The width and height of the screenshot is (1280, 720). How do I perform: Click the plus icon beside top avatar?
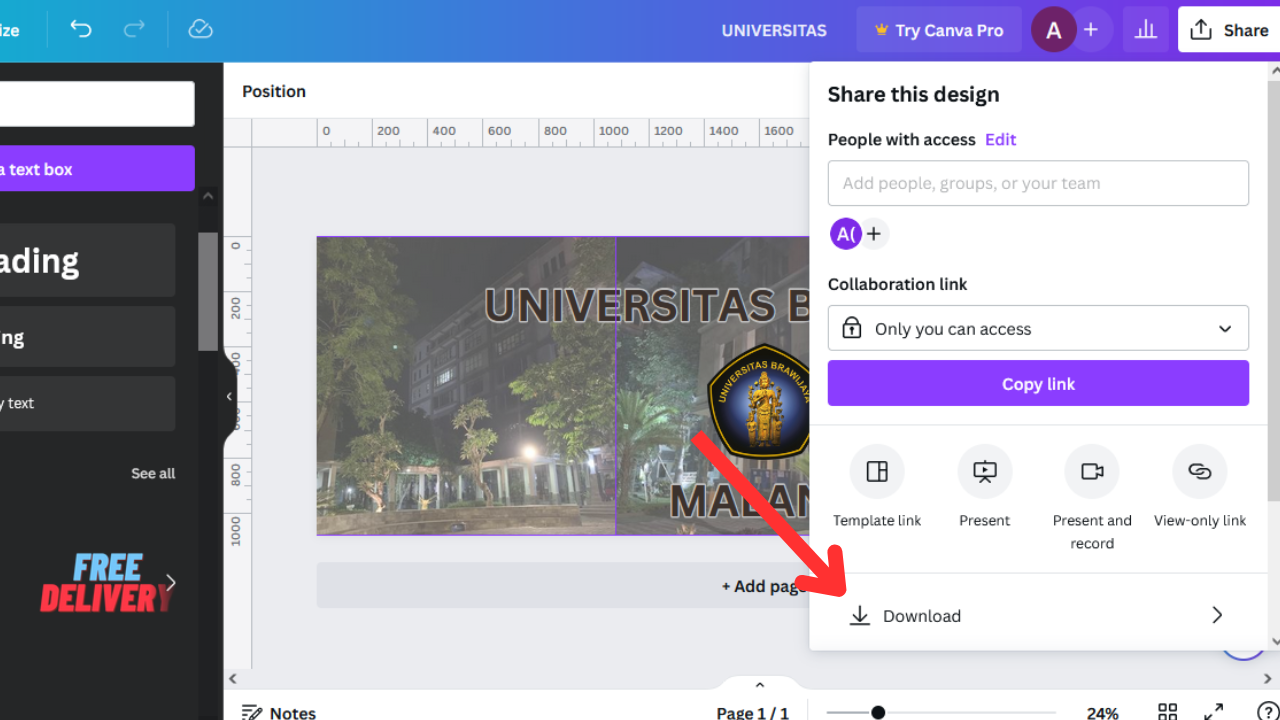(1091, 30)
